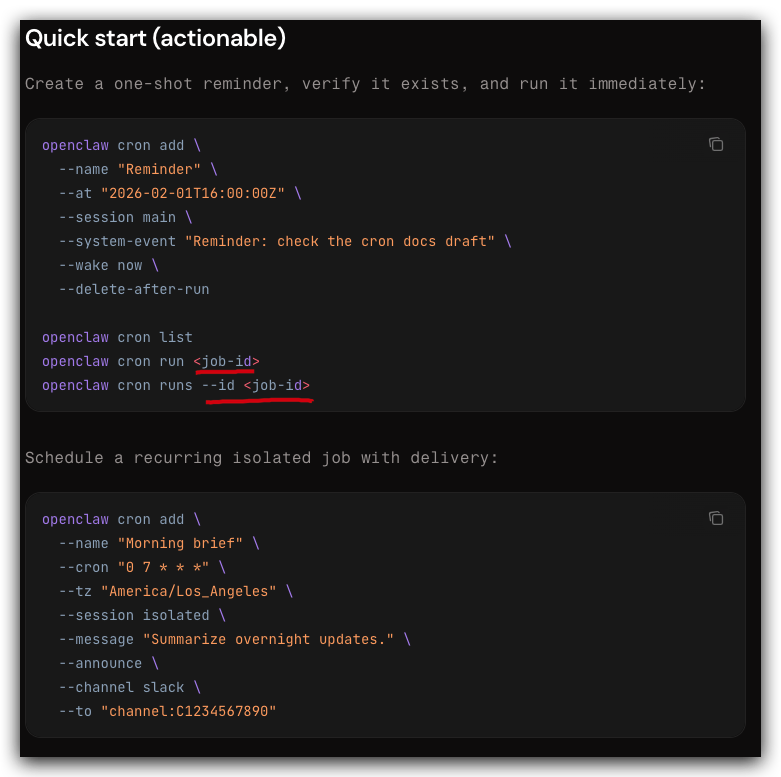
Task: Click the 'openclaw cron run <job-id>' line
Action: [150, 362]
